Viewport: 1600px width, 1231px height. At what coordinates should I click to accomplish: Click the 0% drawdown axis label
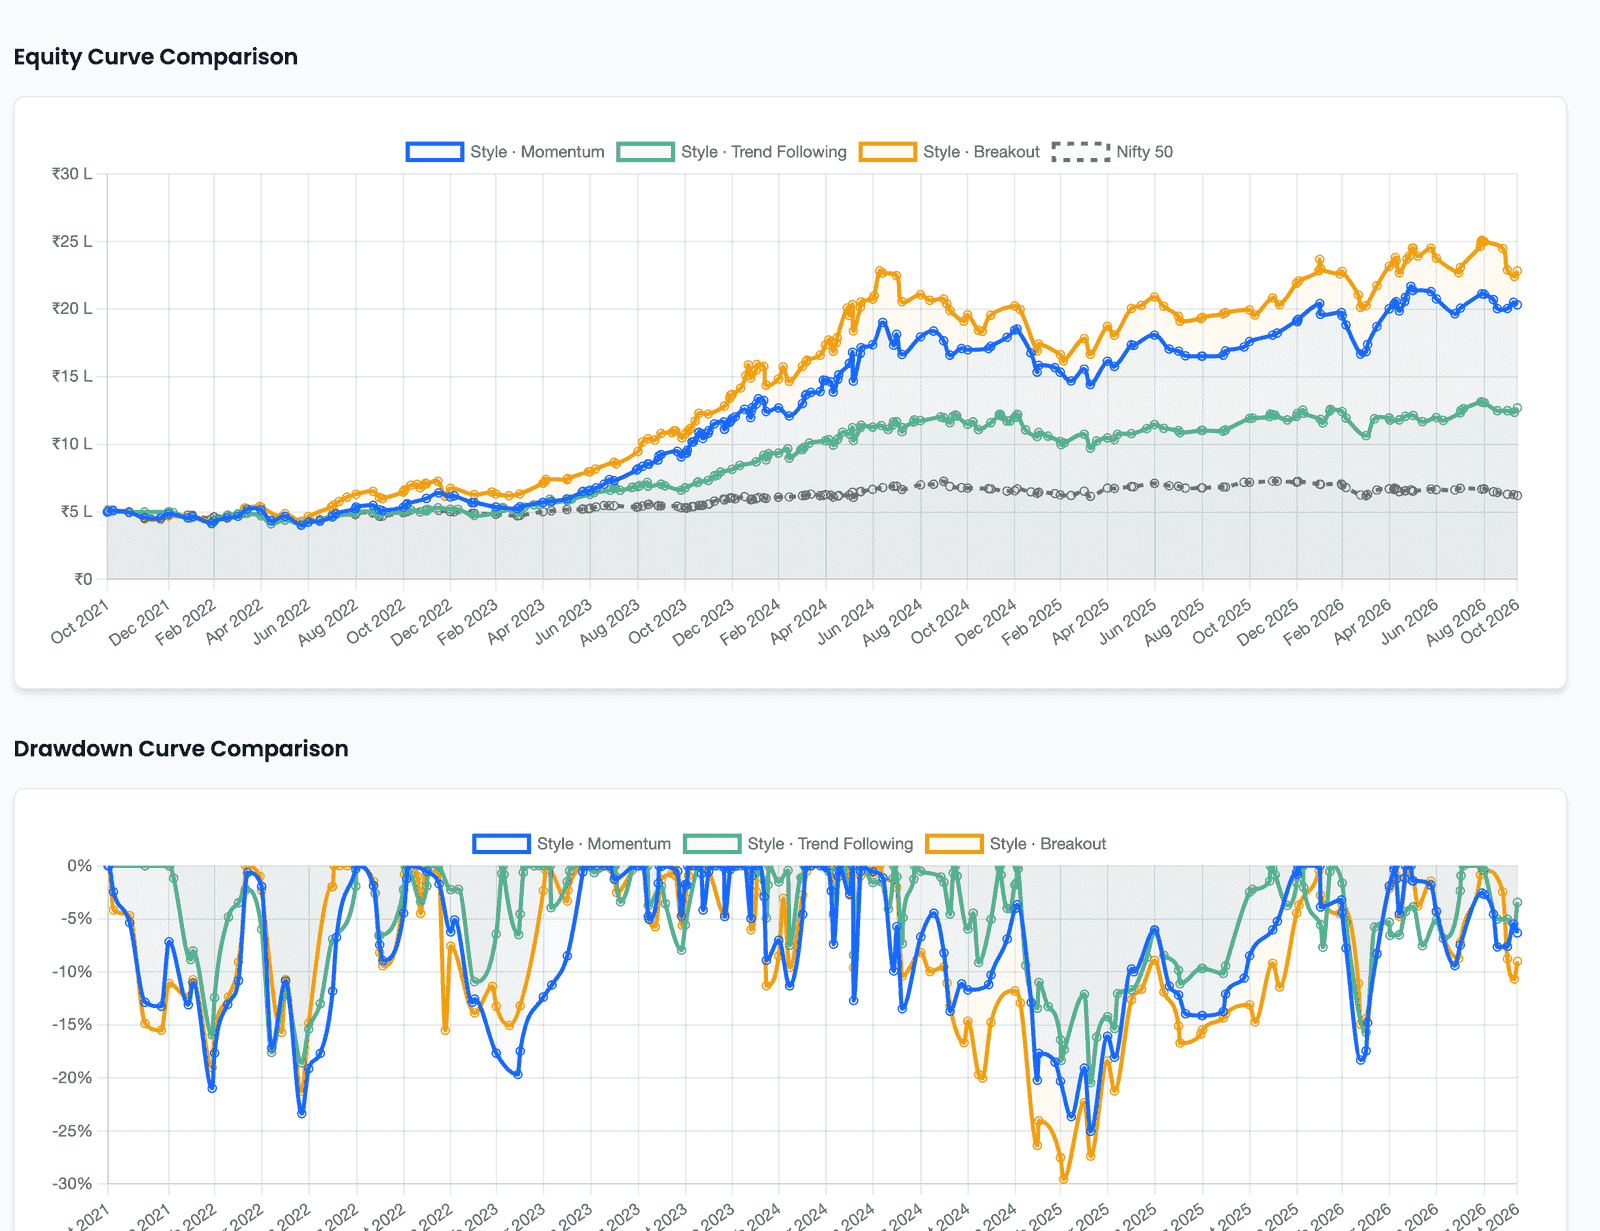pos(80,866)
